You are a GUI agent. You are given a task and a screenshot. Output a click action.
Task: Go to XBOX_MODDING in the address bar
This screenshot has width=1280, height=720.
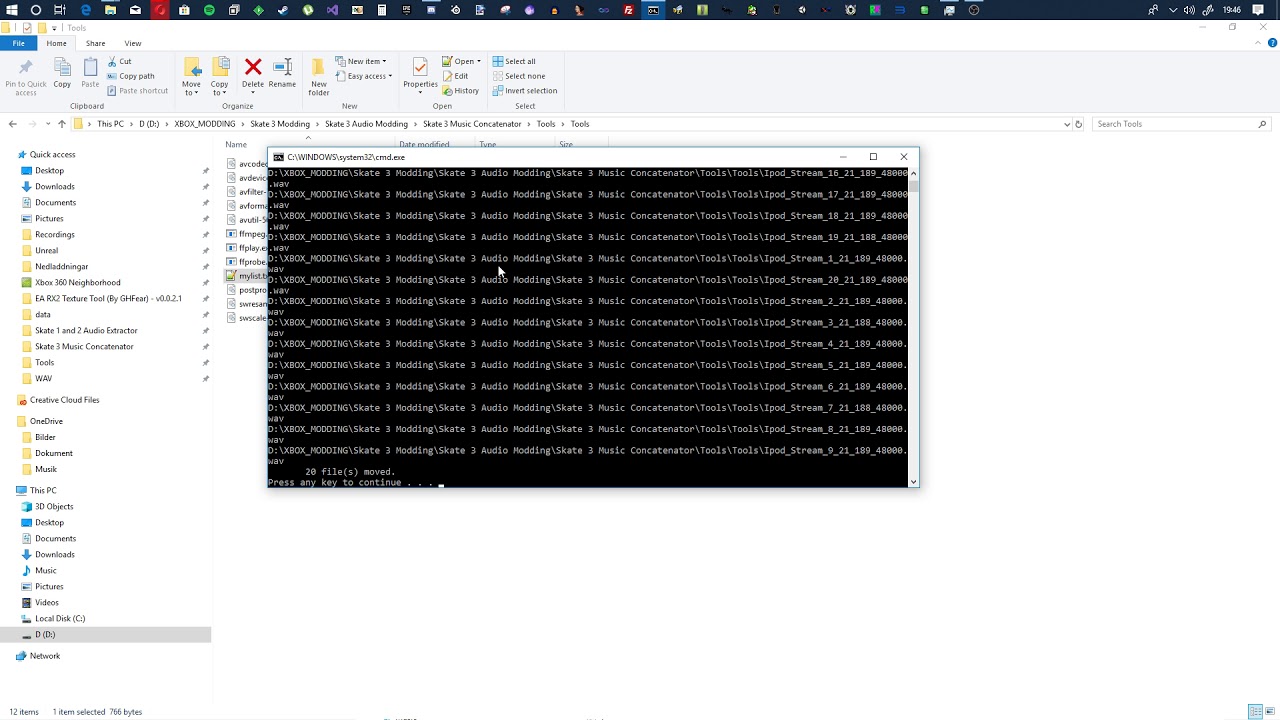pos(205,124)
